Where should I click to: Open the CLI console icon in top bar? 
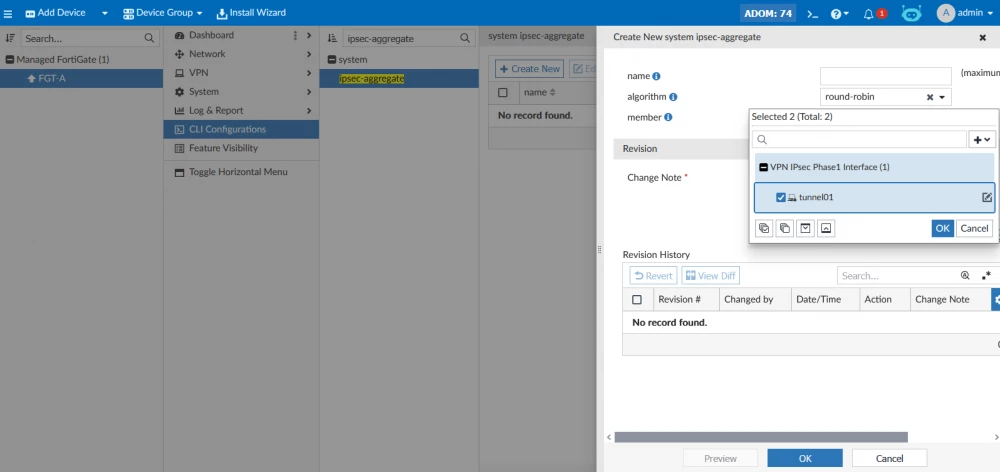coord(812,13)
